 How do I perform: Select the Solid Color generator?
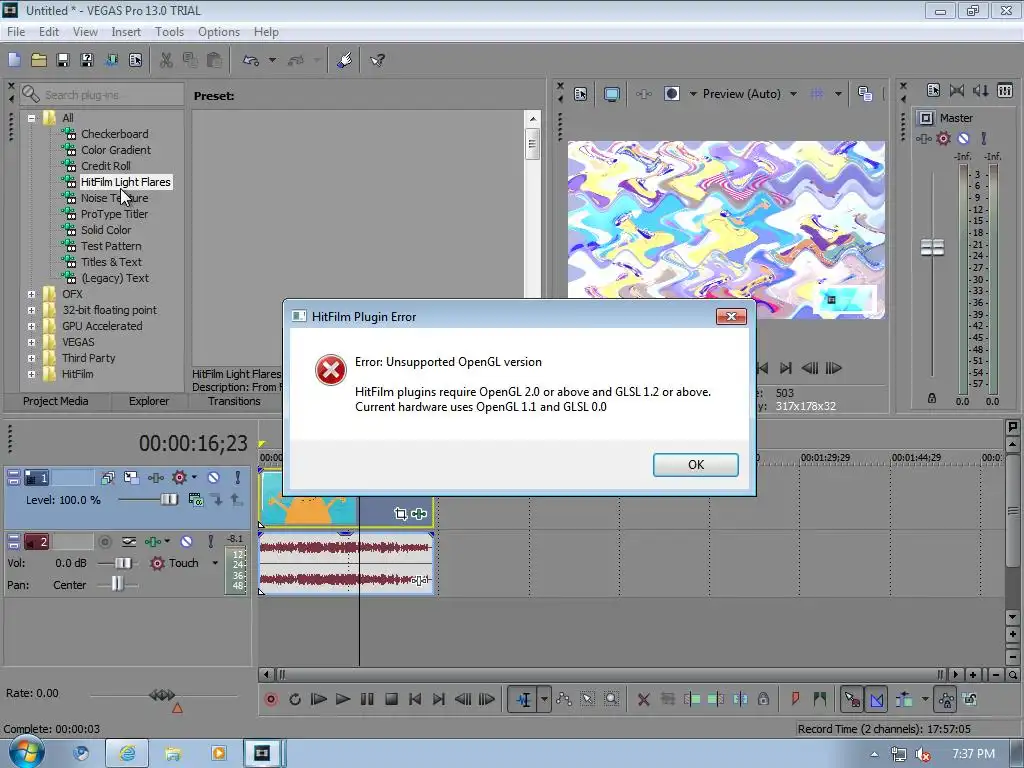(x=106, y=230)
